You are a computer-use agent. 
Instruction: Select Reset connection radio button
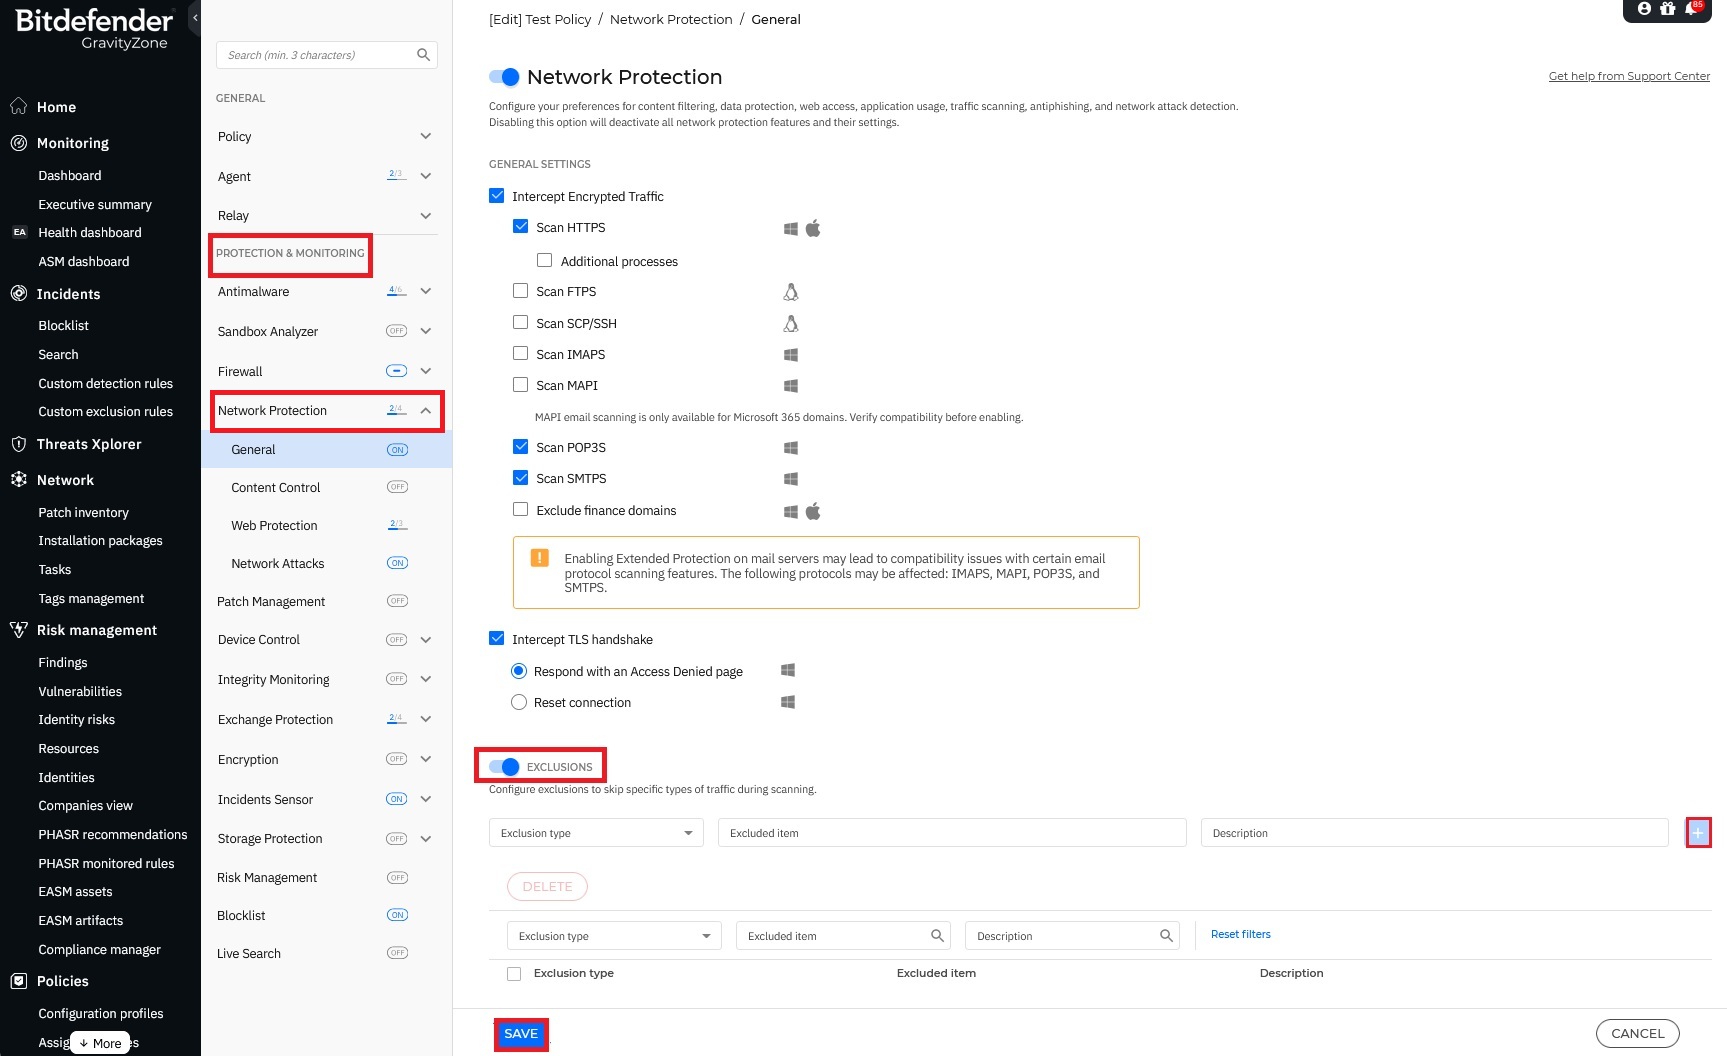coord(519,702)
